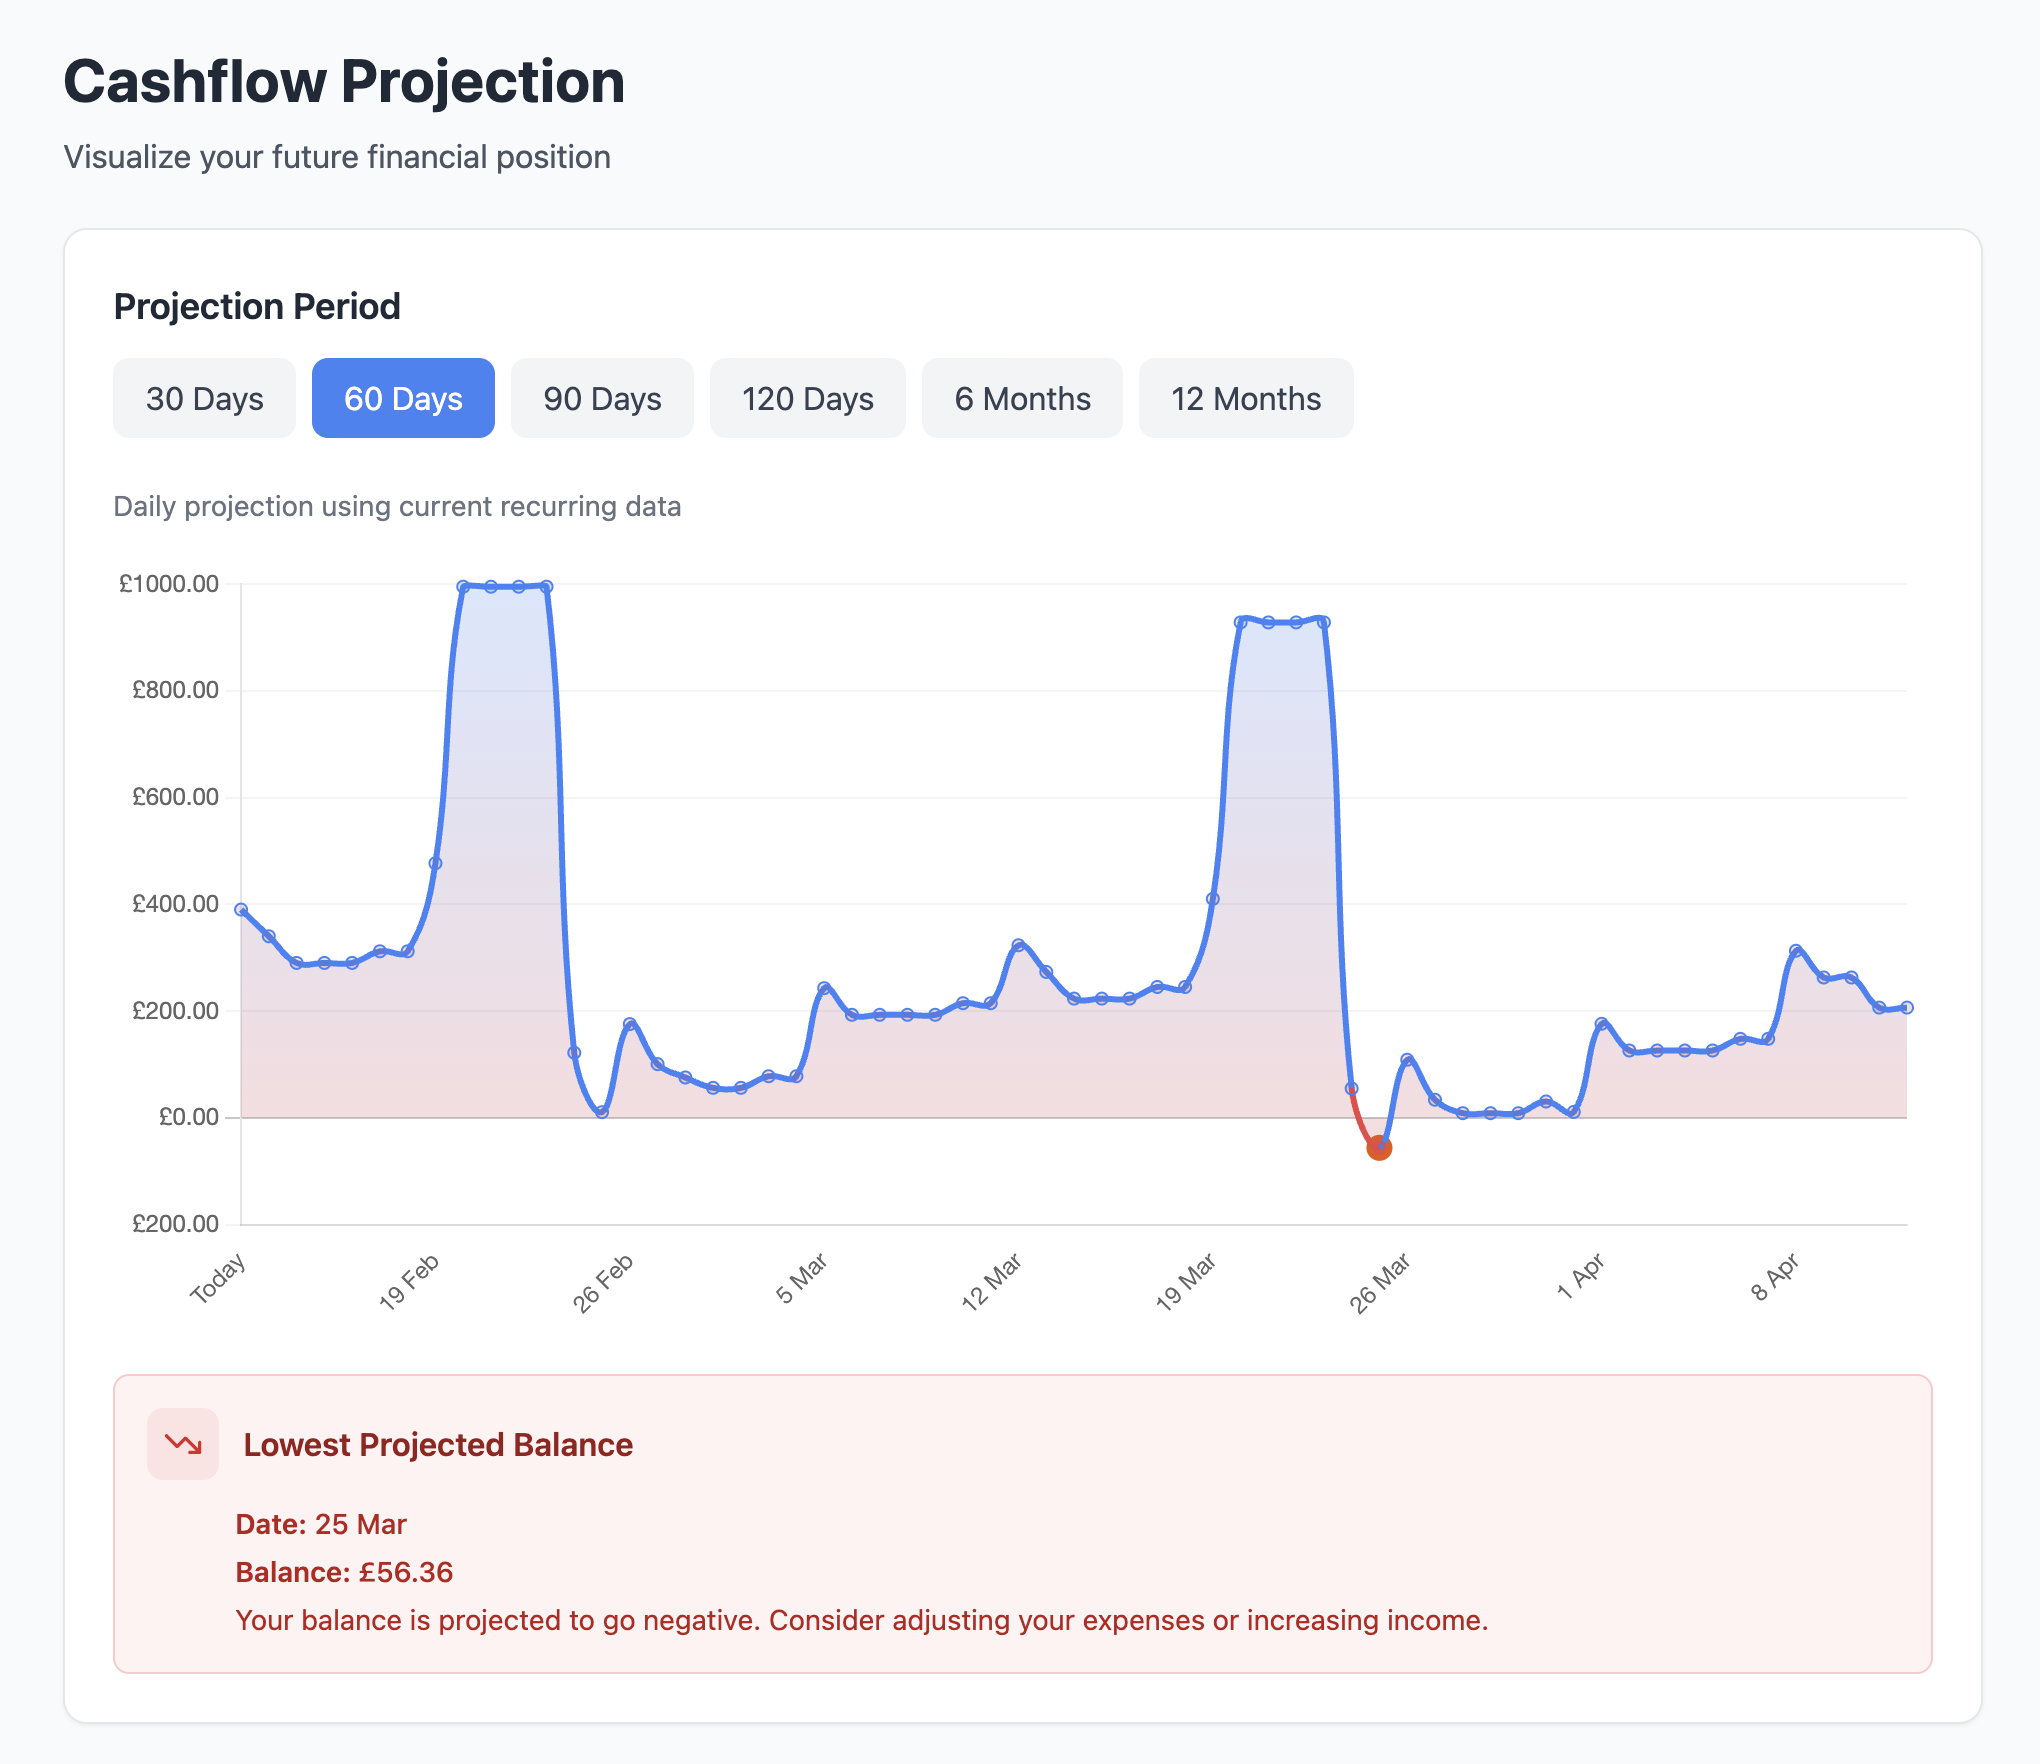Click the Today starting data point
The image size is (2040, 1764).
tap(241, 910)
